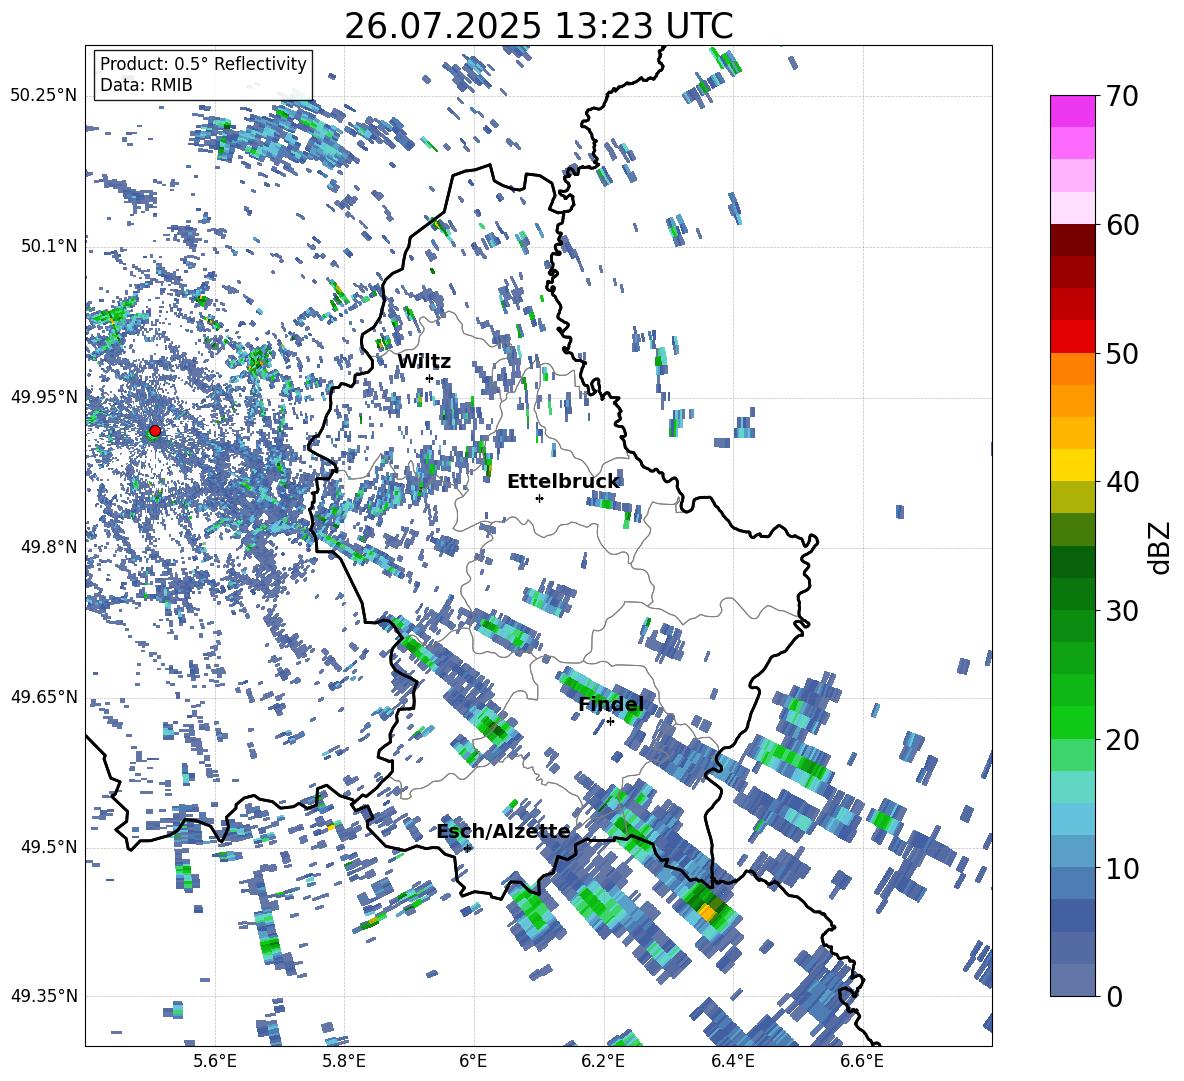Viewport: 1184px width, 1081px height.
Task: Click the 20 tick on colorbar
Action: click(1122, 739)
